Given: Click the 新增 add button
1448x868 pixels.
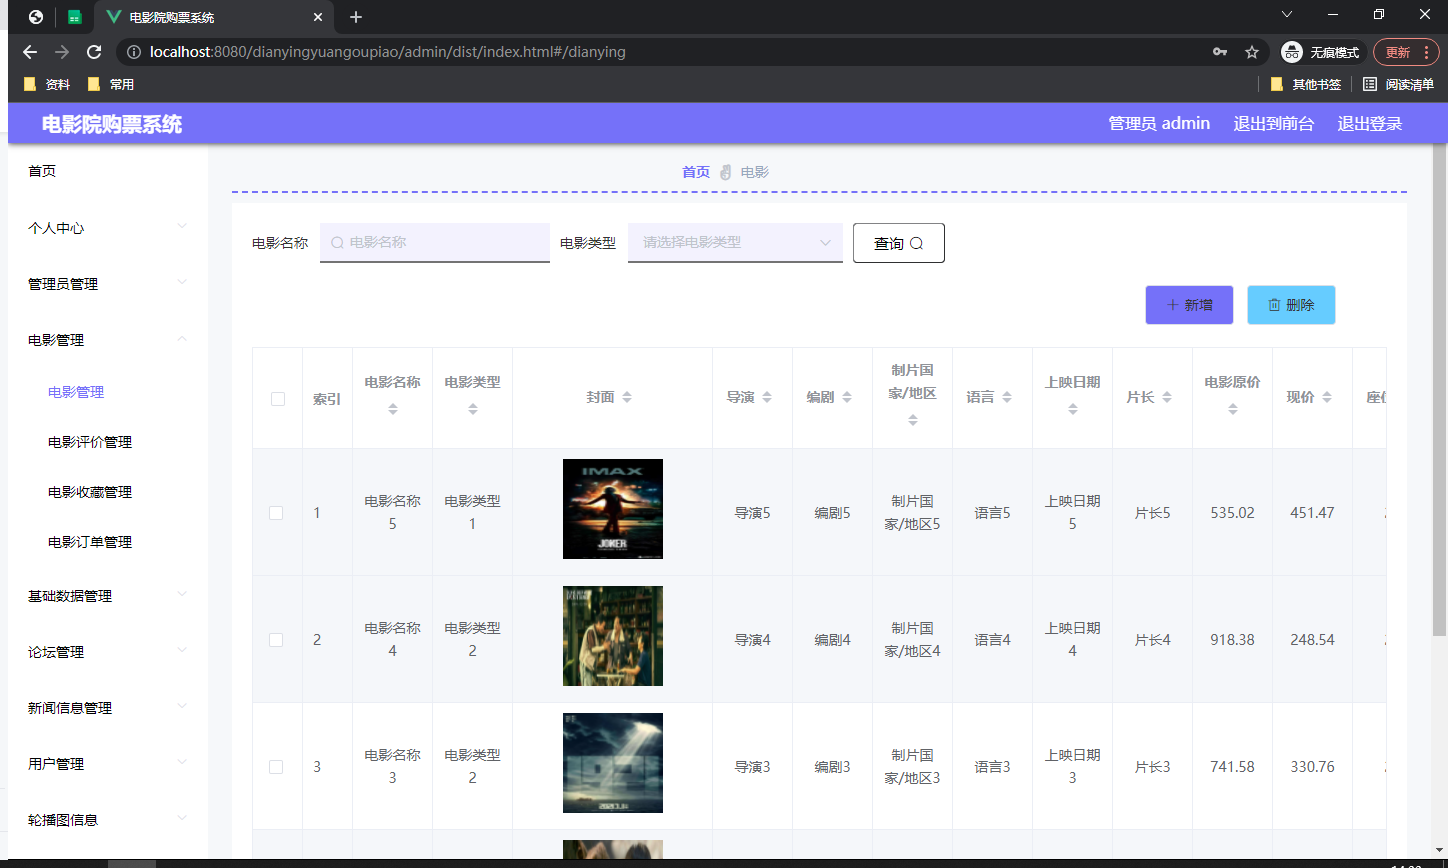Looking at the screenshot, I should click(1189, 305).
